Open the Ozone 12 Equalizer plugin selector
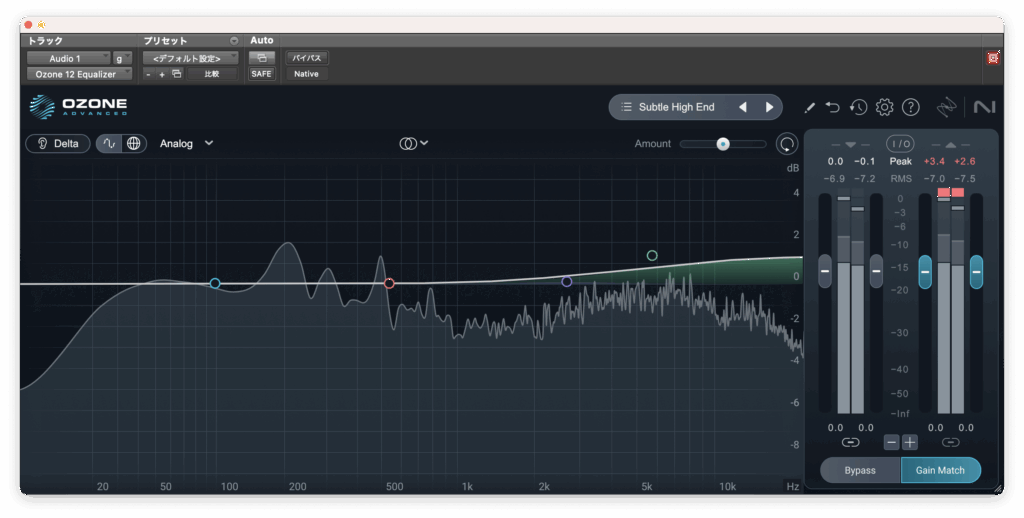 (x=79, y=74)
